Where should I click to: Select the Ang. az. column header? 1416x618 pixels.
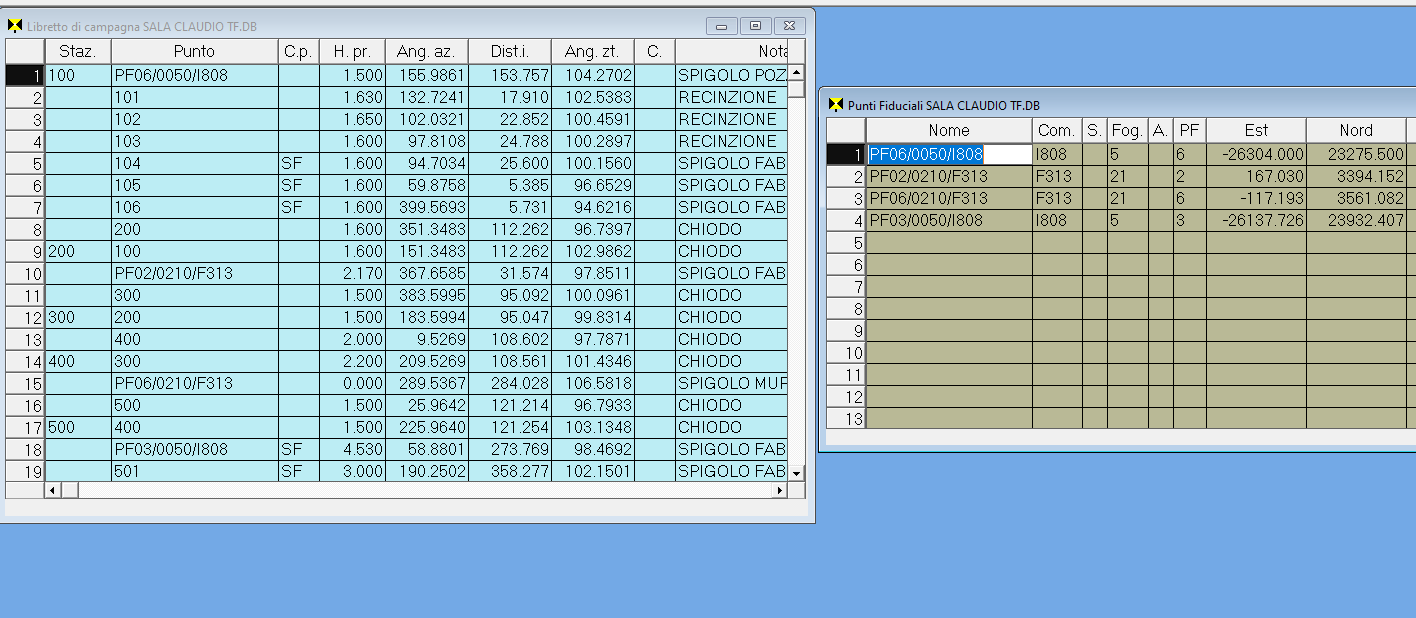426,51
